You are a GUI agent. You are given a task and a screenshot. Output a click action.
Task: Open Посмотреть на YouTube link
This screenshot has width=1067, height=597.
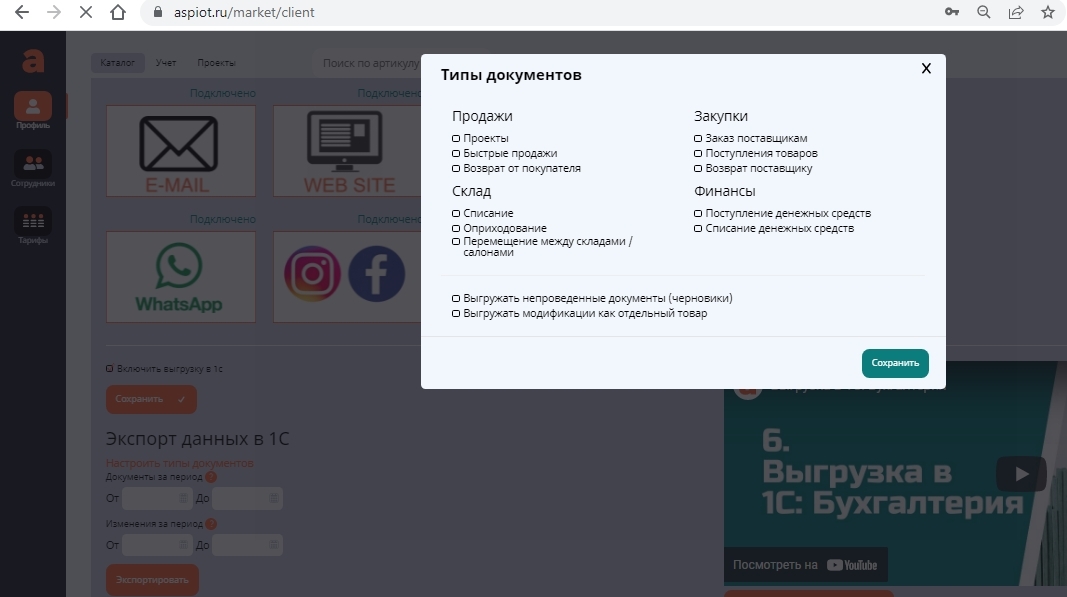805,565
